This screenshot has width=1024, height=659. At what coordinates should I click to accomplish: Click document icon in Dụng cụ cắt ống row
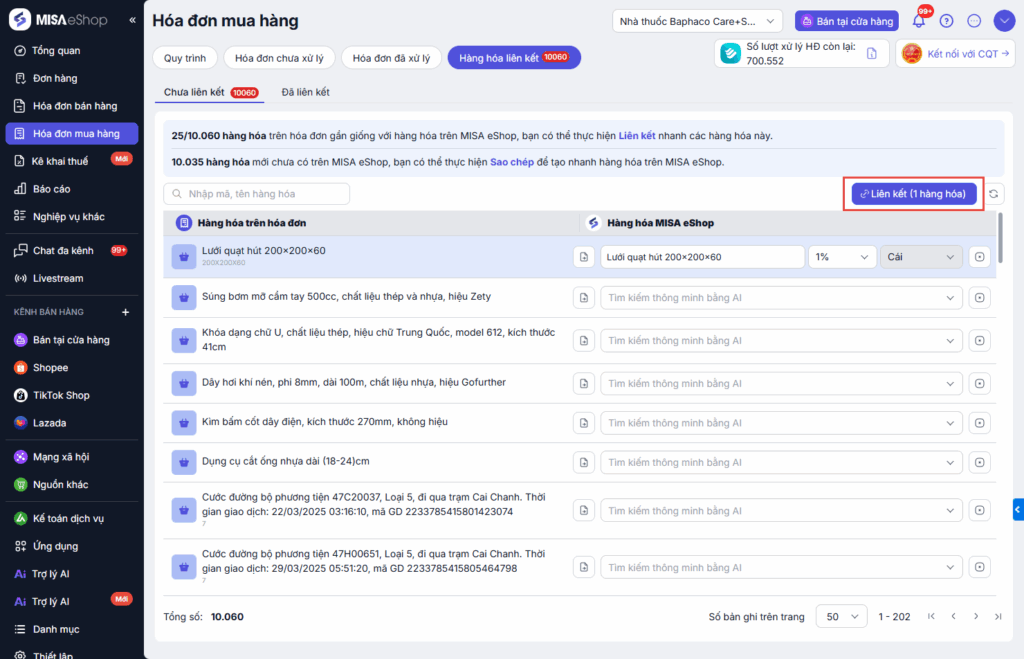[x=584, y=462]
